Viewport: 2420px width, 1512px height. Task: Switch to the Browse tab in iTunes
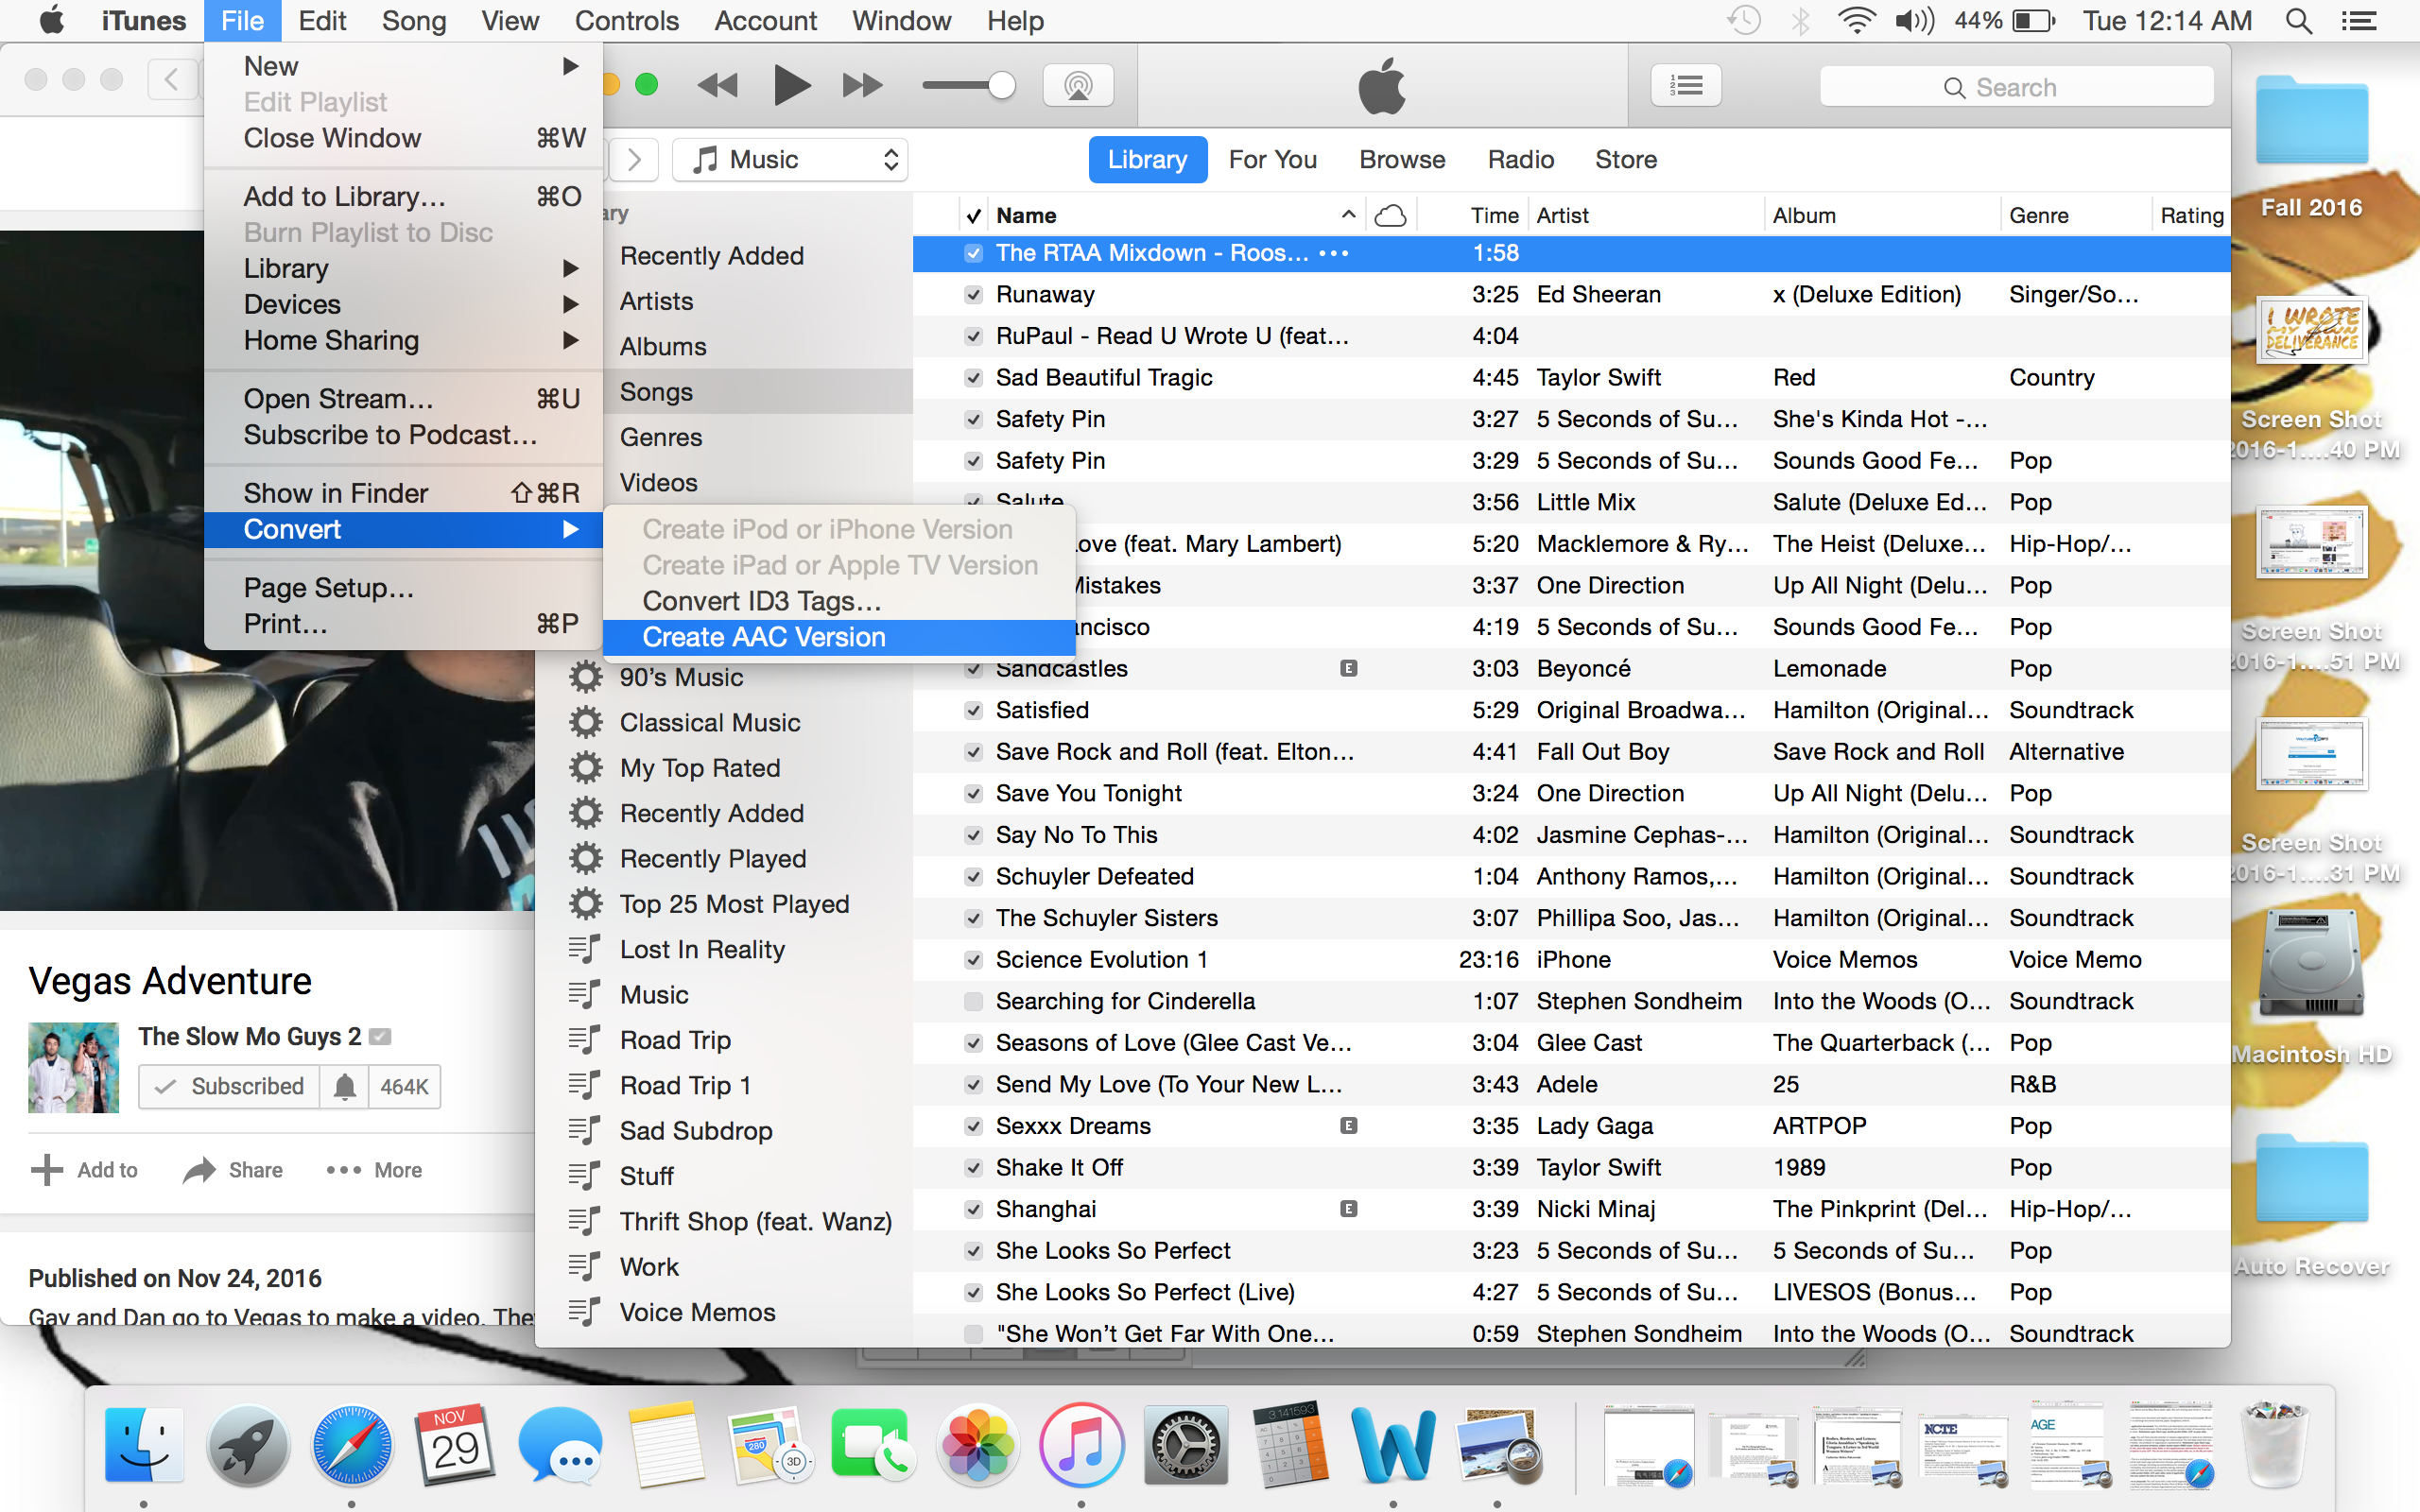(1401, 159)
